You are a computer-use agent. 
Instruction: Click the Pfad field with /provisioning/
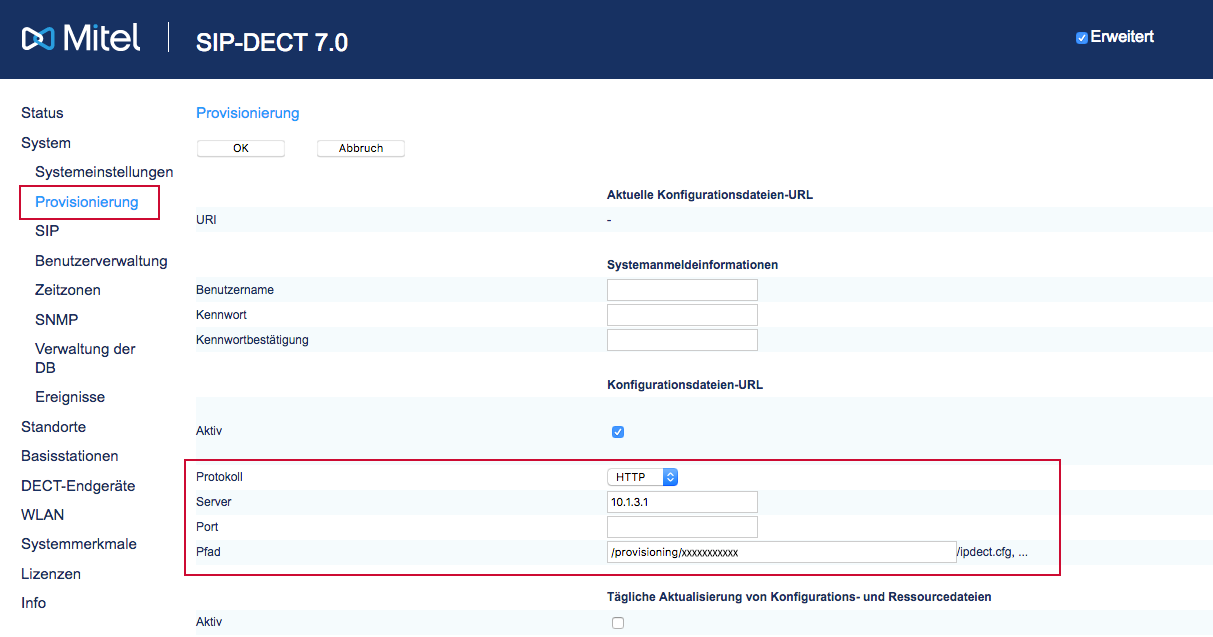pyautogui.click(x=782, y=552)
